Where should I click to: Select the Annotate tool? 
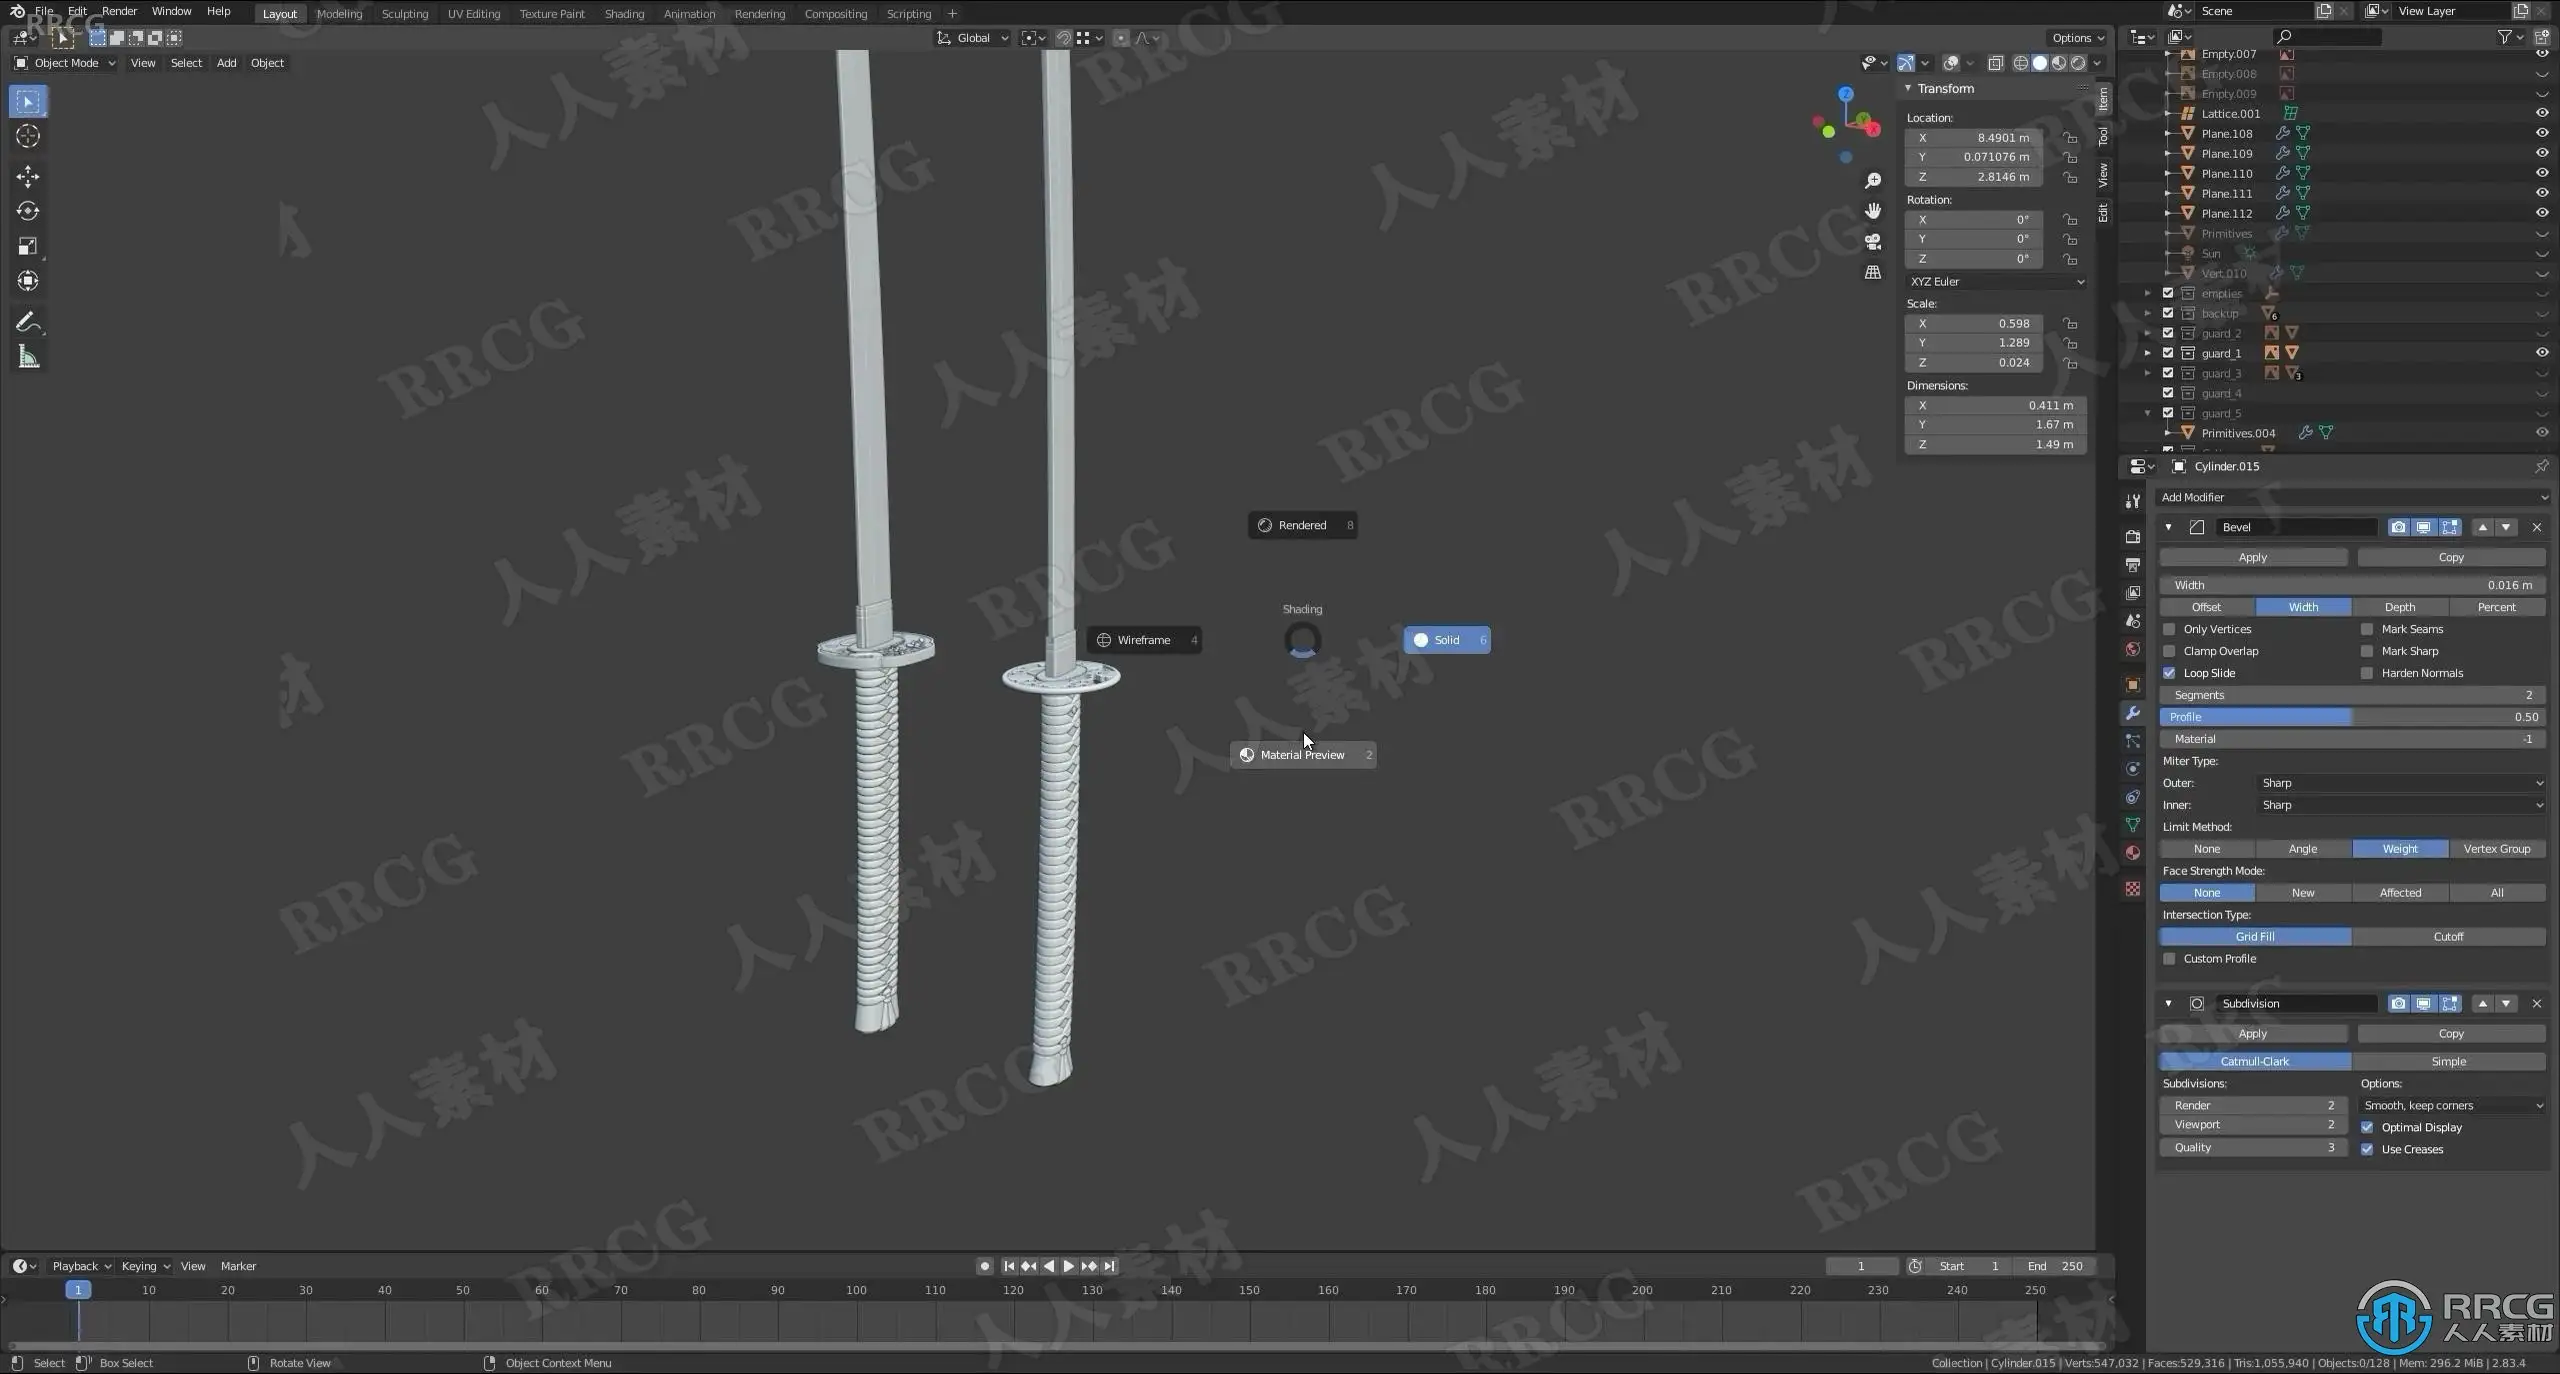click(x=28, y=322)
